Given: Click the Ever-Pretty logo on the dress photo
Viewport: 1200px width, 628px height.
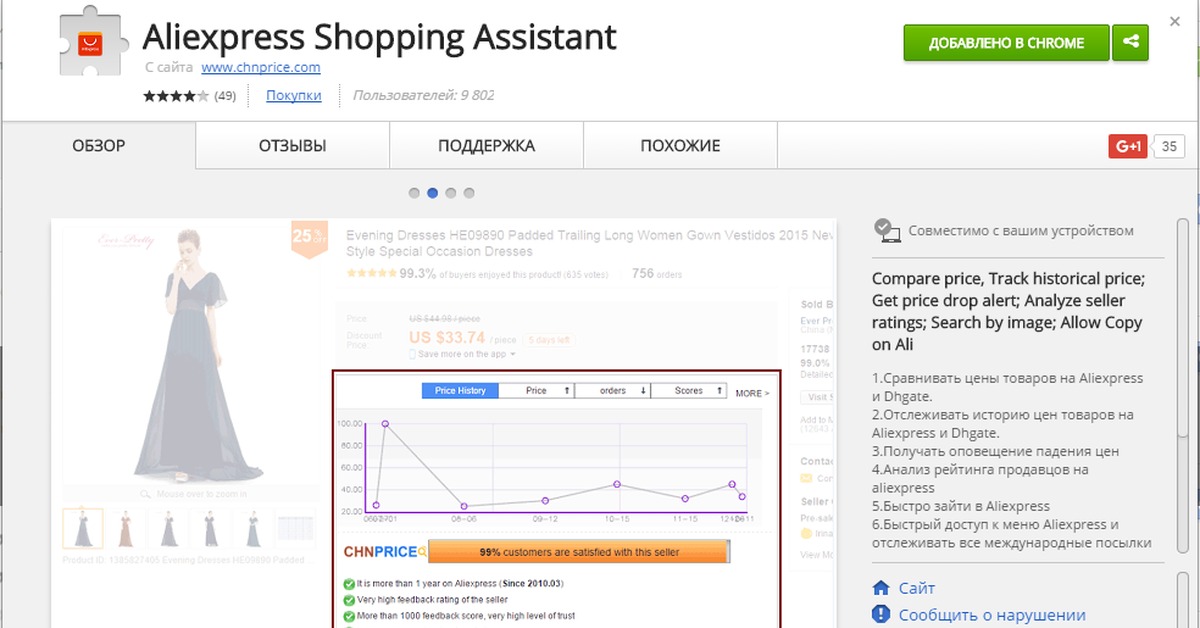Looking at the screenshot, I should pyautogui.click(x=125, y=239).
